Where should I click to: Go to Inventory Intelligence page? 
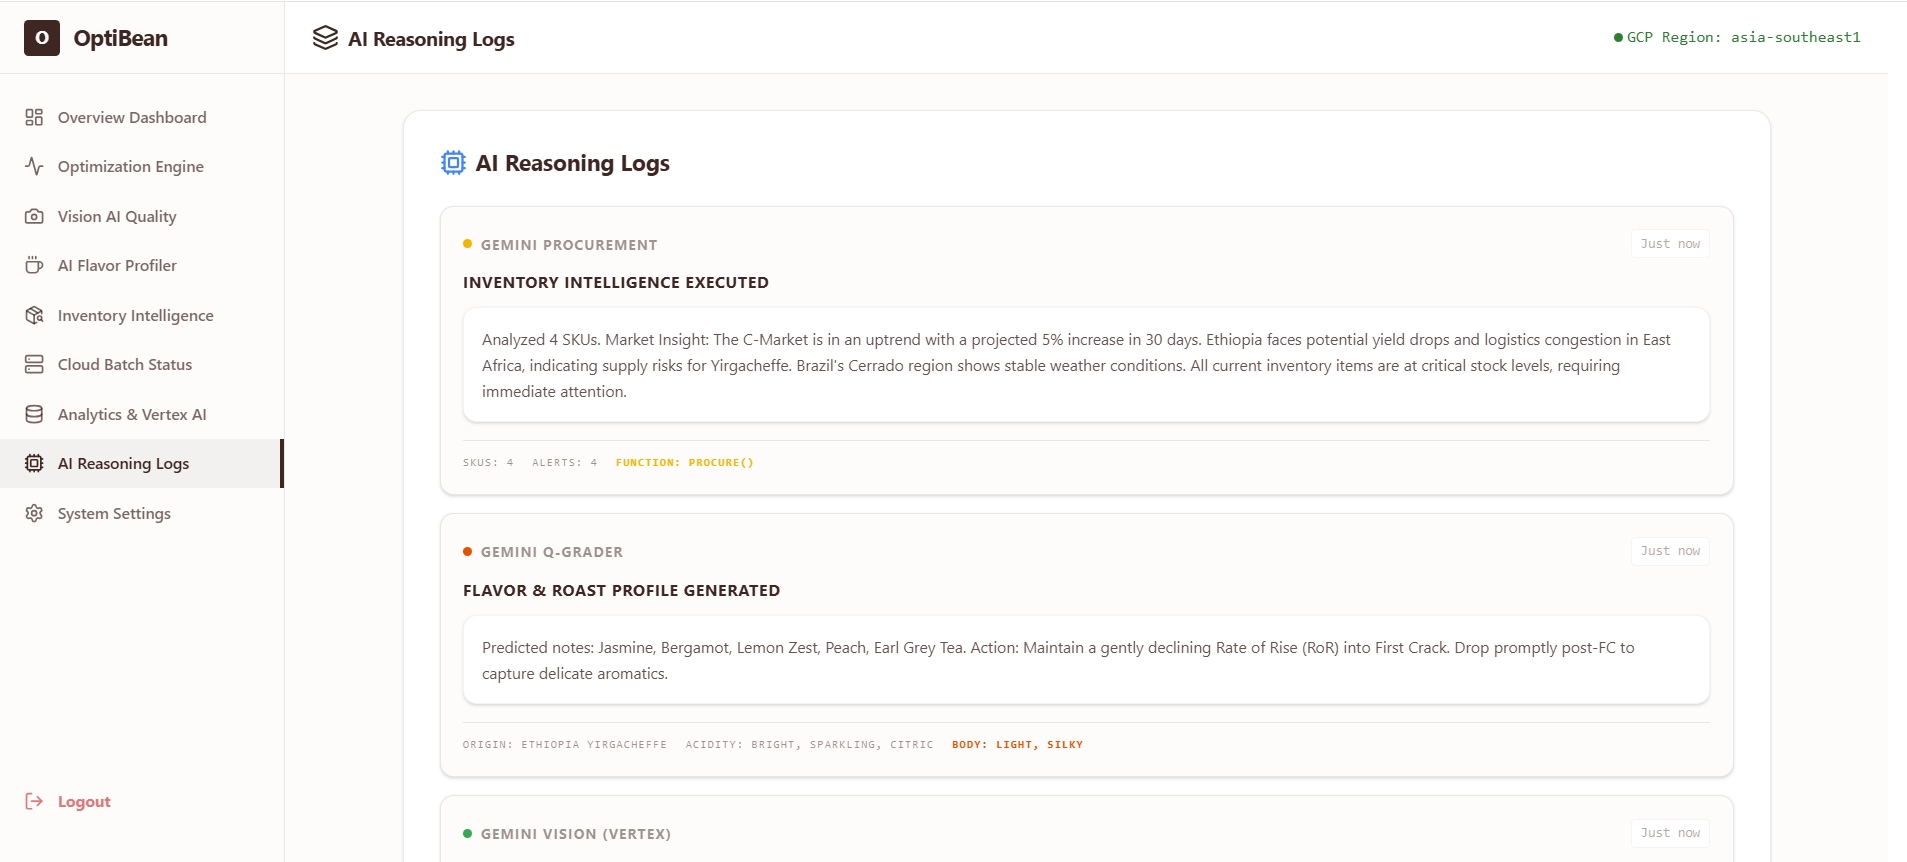point(141,315)
